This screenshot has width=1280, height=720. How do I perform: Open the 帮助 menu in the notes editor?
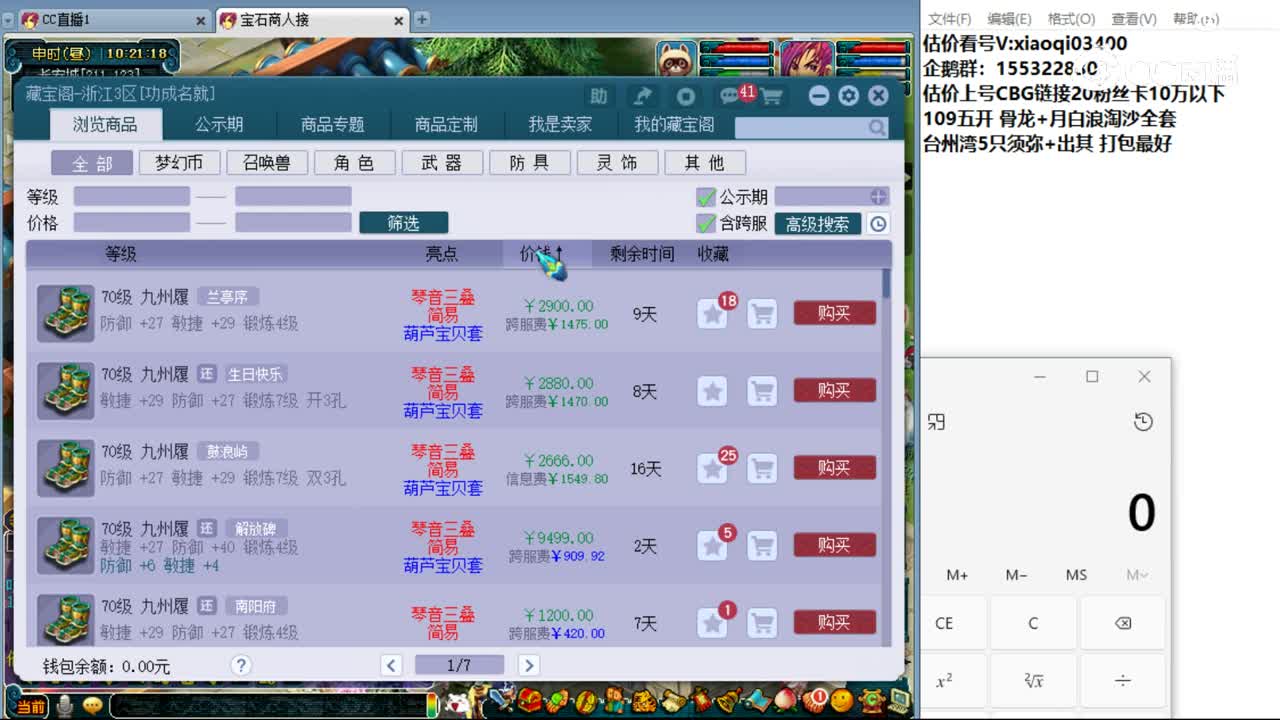click(x=1196, y=18)
